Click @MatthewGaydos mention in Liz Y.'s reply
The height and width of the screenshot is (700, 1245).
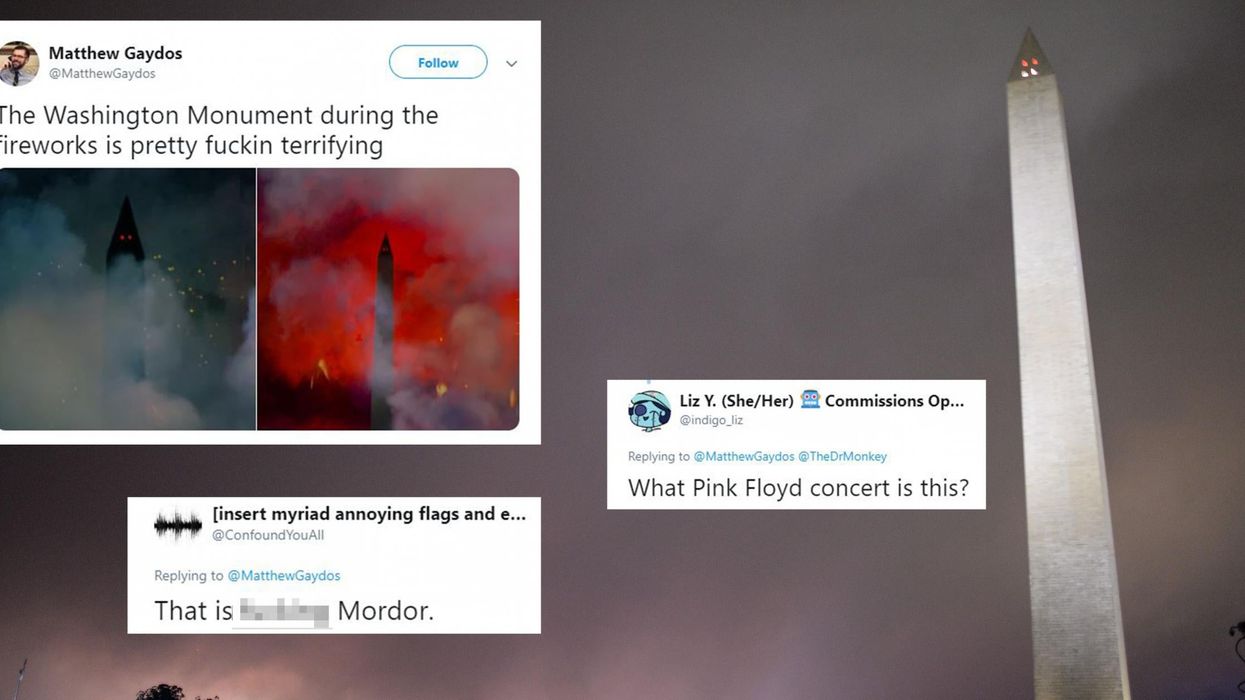pyautogui.click(x=743, y=456)
